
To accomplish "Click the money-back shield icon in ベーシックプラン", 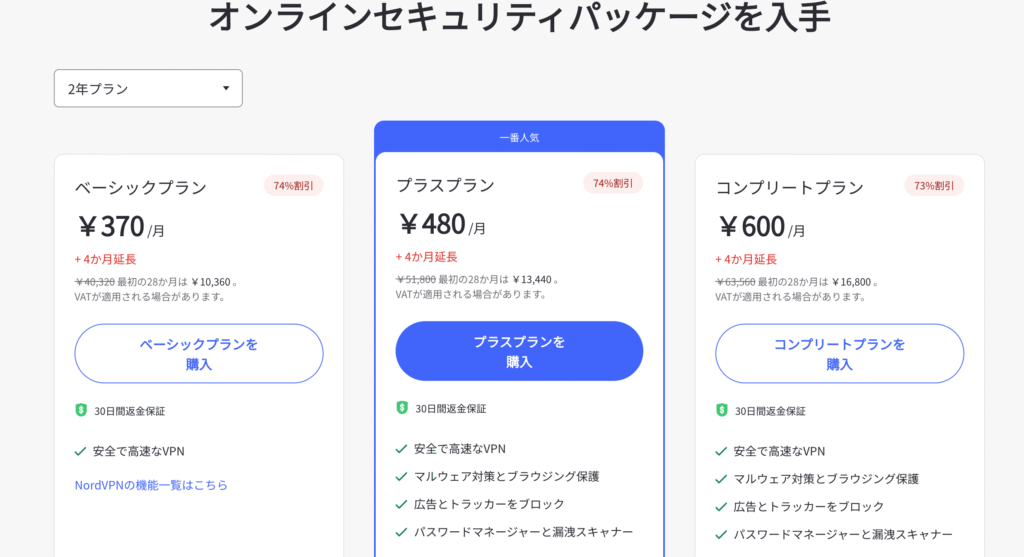I will click(x=81, y=410).
